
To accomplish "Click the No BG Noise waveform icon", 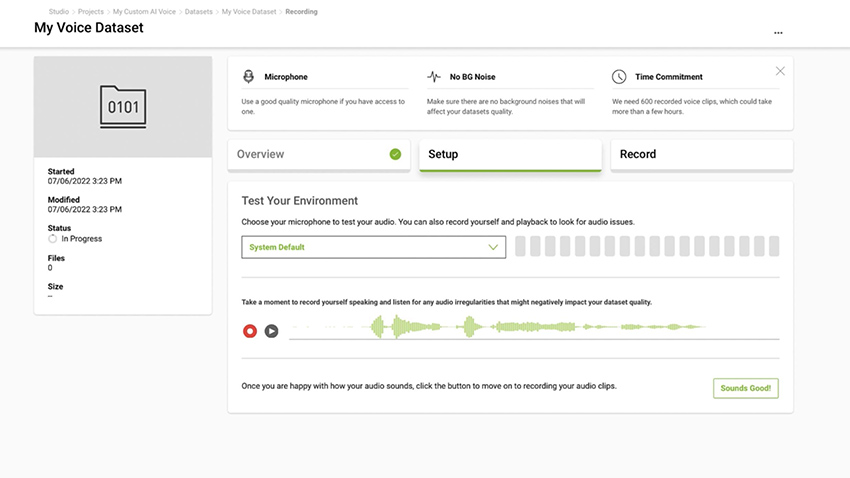I will pos(433,77).
